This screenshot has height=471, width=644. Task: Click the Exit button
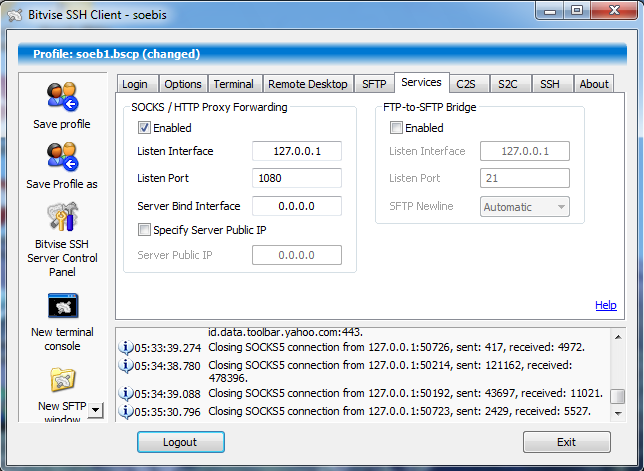click(x=567, y=442)
